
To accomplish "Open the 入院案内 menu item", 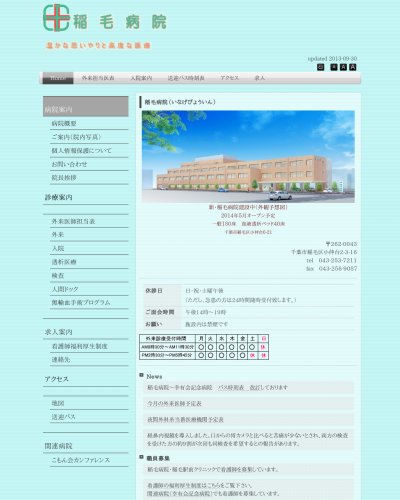I will (141, 78).
